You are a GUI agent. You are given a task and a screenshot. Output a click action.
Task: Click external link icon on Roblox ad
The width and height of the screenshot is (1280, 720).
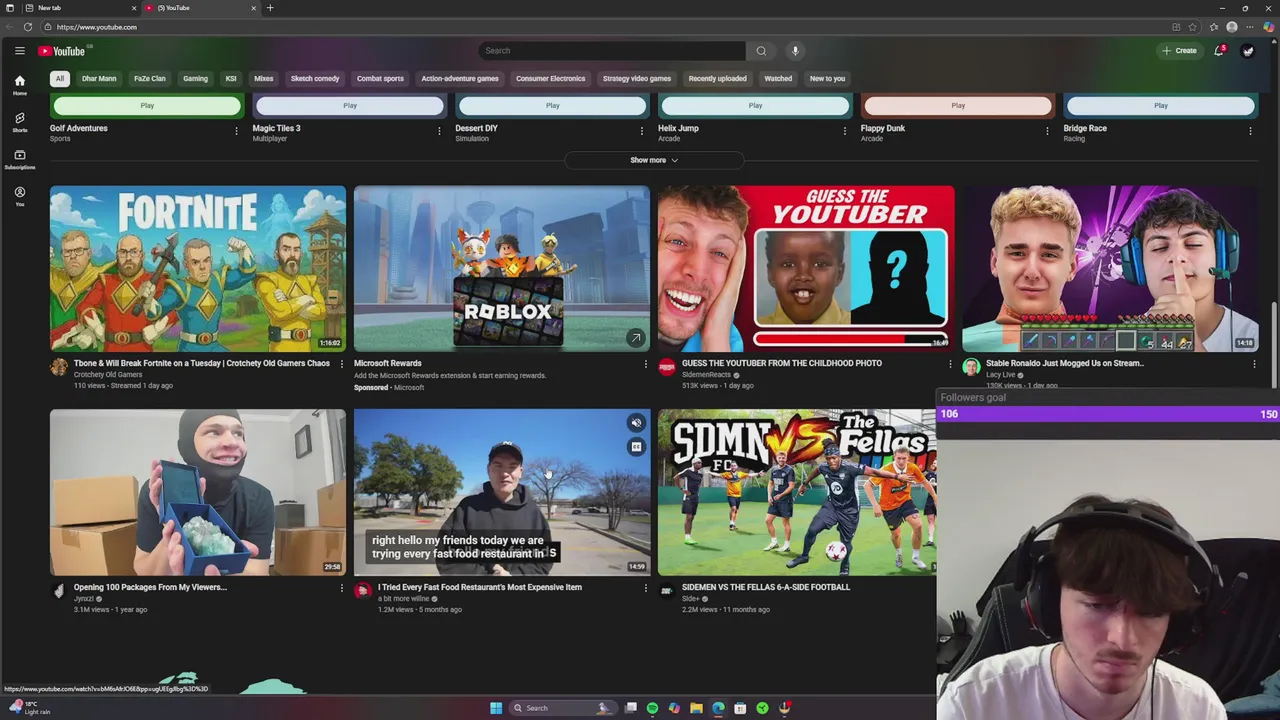click(635, 338)
